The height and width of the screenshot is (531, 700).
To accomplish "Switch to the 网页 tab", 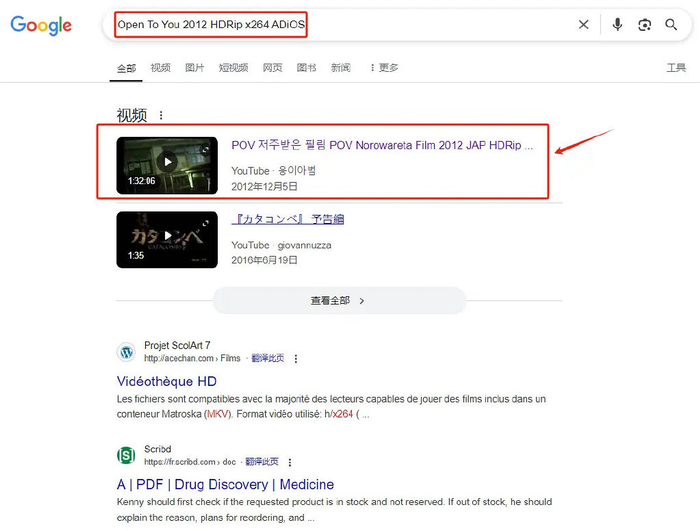I will pyautogui.click(x=272, y=67).
